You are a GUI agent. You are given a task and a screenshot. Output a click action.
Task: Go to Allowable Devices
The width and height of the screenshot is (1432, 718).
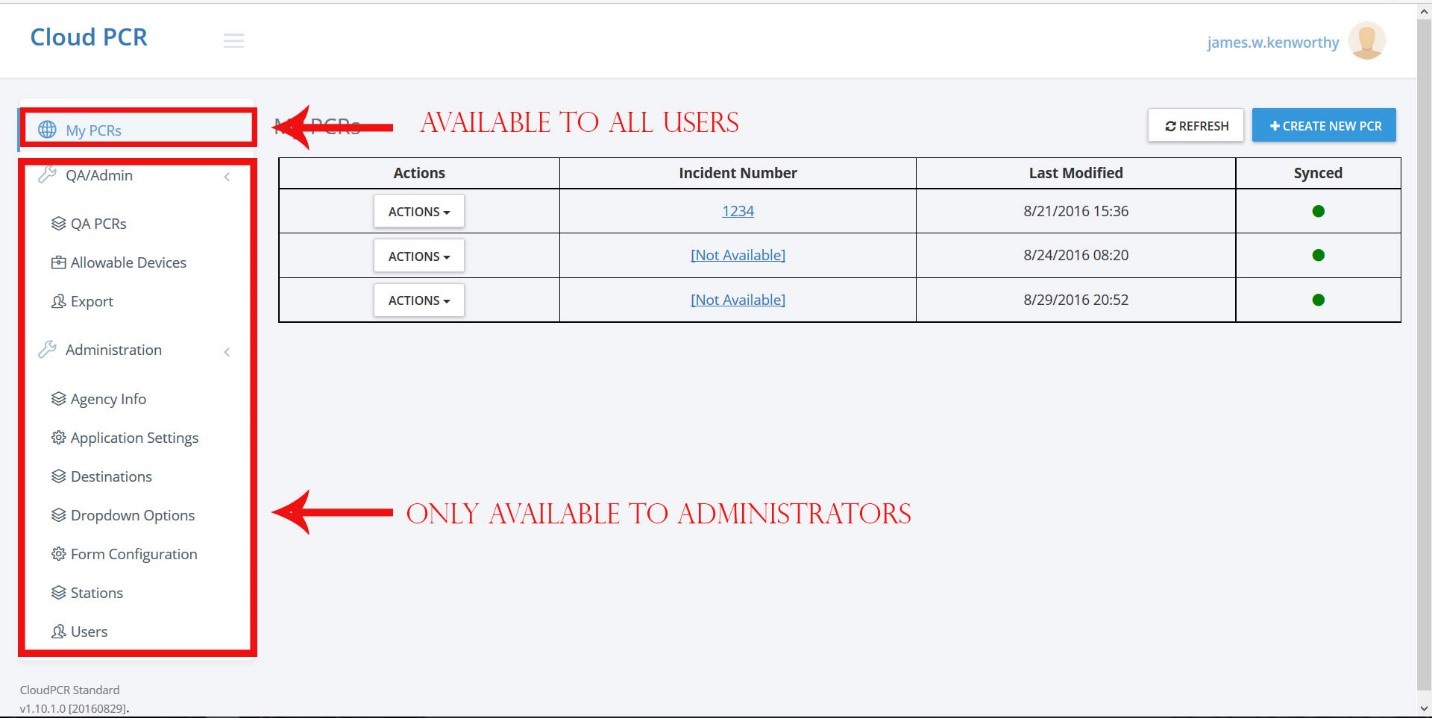(x=128, y=263)
